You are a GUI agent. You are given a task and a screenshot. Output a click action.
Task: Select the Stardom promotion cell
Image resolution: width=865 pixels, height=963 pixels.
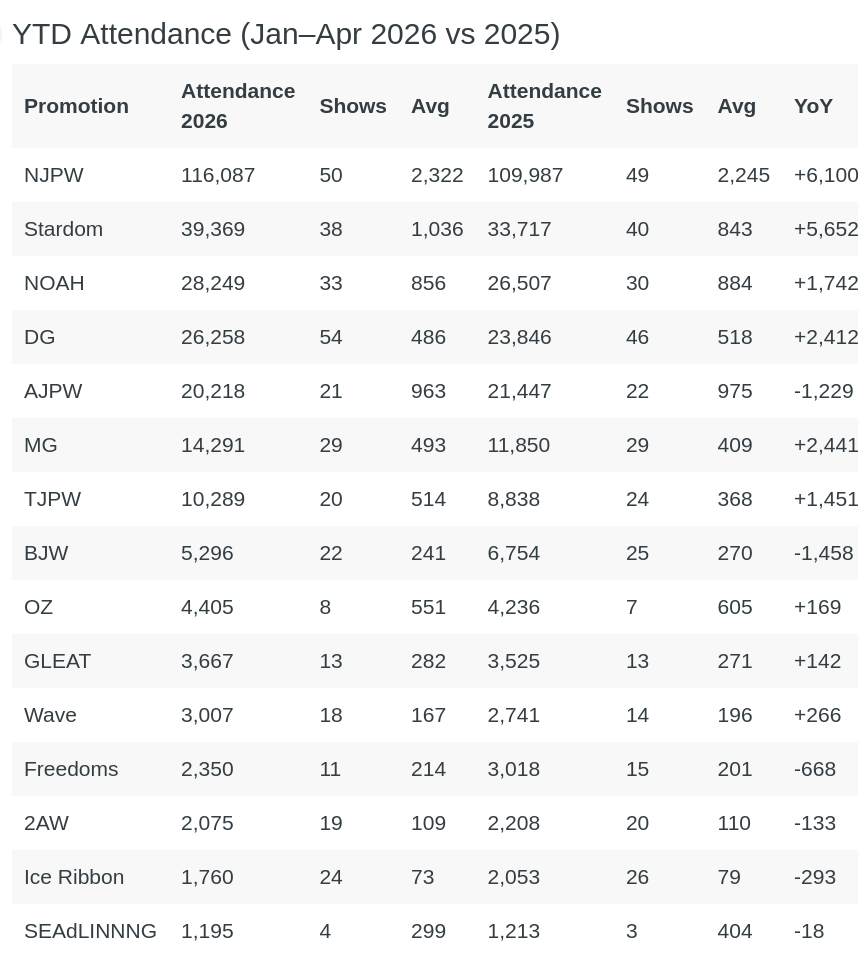click(x=63, y=229)
